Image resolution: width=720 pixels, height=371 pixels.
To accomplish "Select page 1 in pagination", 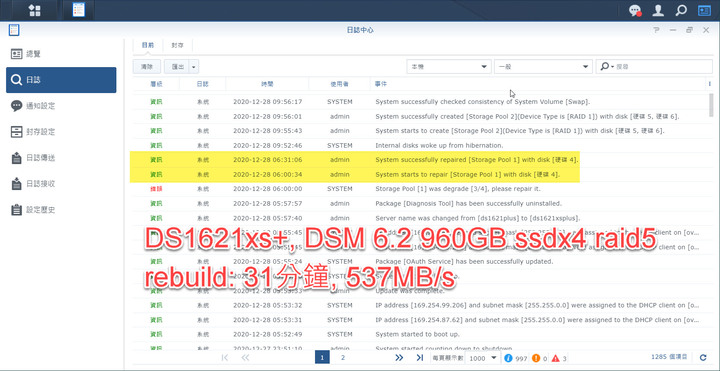I will point(322,358).
